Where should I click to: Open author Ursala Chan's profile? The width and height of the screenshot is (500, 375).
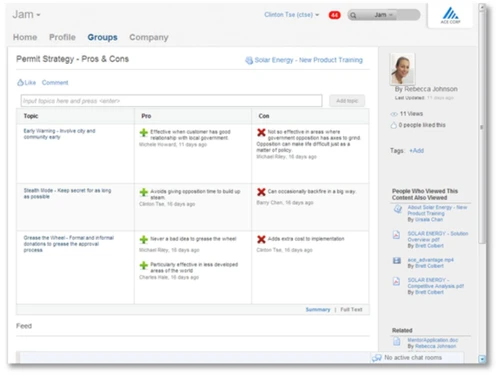429,220
